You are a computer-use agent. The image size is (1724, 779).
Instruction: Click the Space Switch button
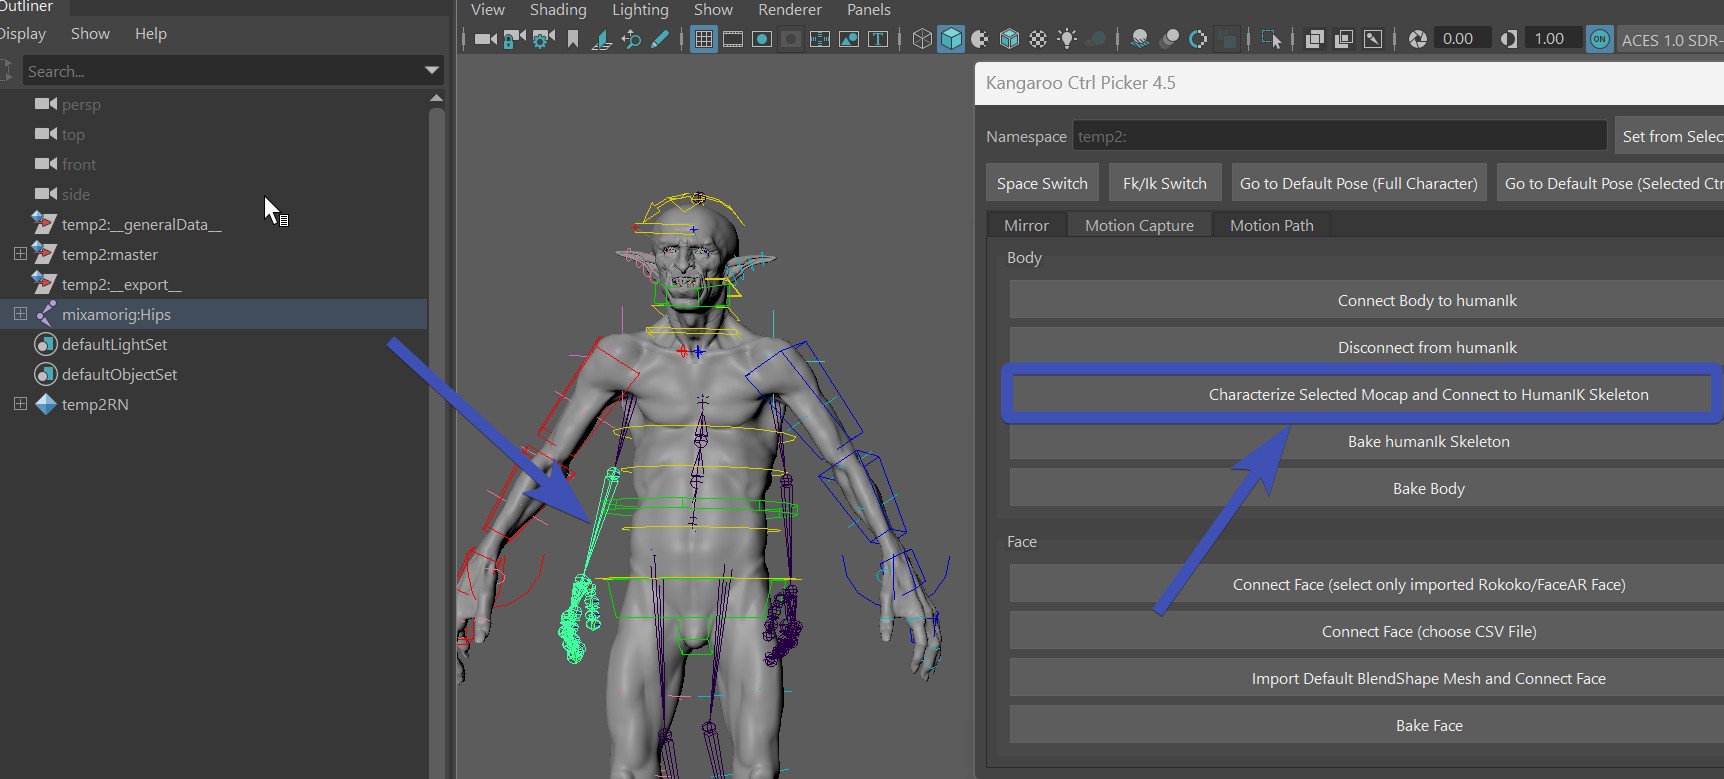click(x=1042, y=183)
